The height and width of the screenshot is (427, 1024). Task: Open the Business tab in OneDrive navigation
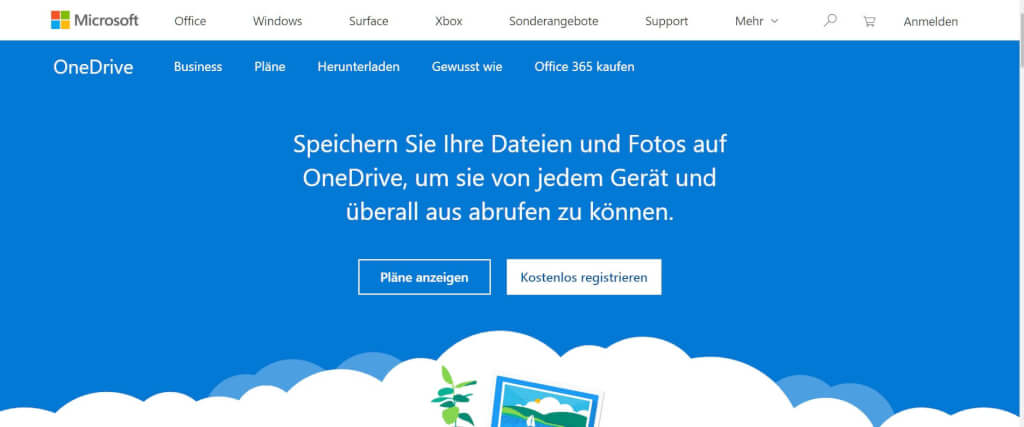198,67
